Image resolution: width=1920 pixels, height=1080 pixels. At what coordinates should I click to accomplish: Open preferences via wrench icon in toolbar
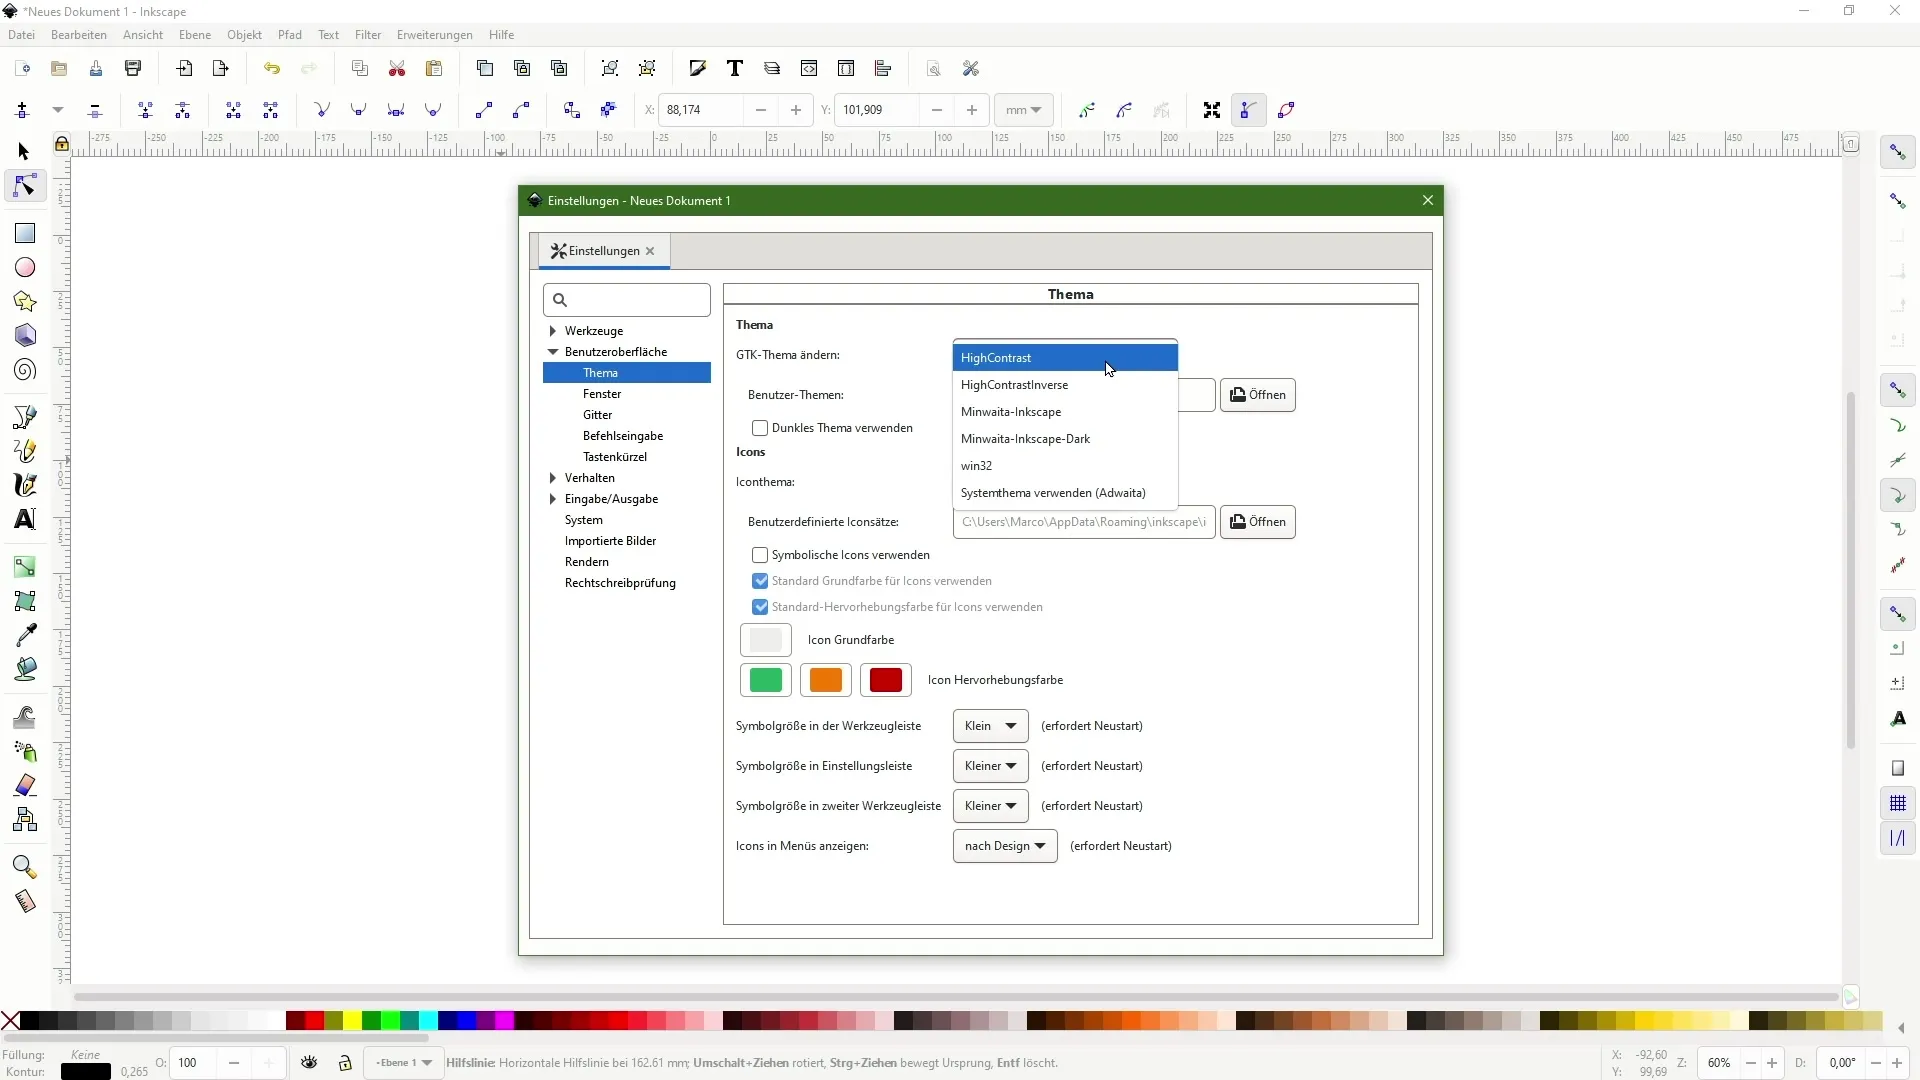(971, 69)
